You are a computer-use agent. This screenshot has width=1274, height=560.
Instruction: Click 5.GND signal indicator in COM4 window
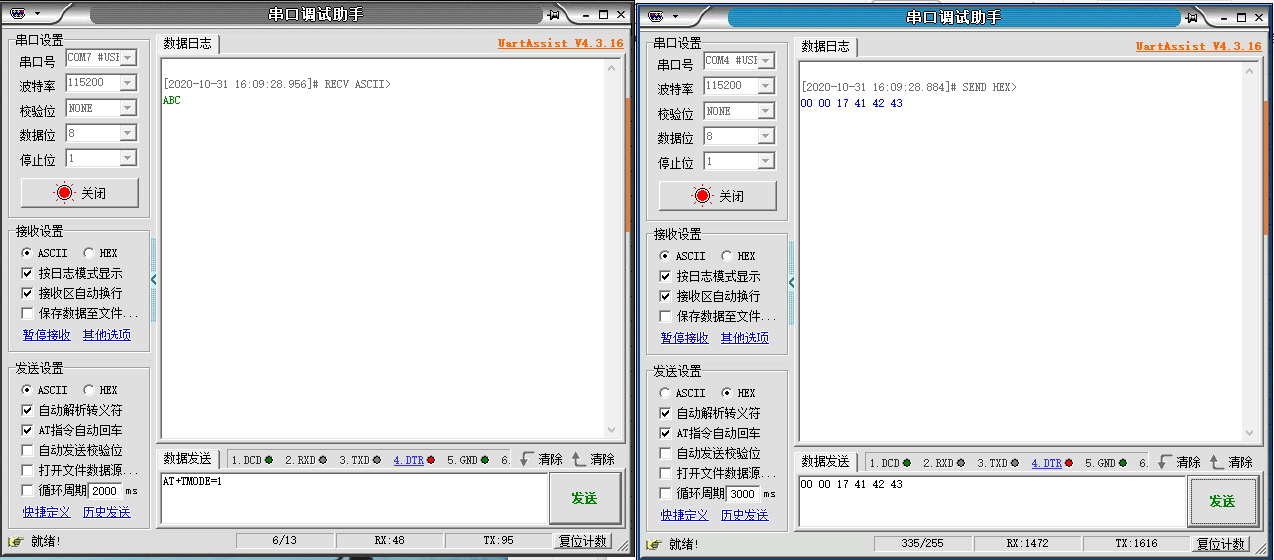click(x=1106, y=463)
